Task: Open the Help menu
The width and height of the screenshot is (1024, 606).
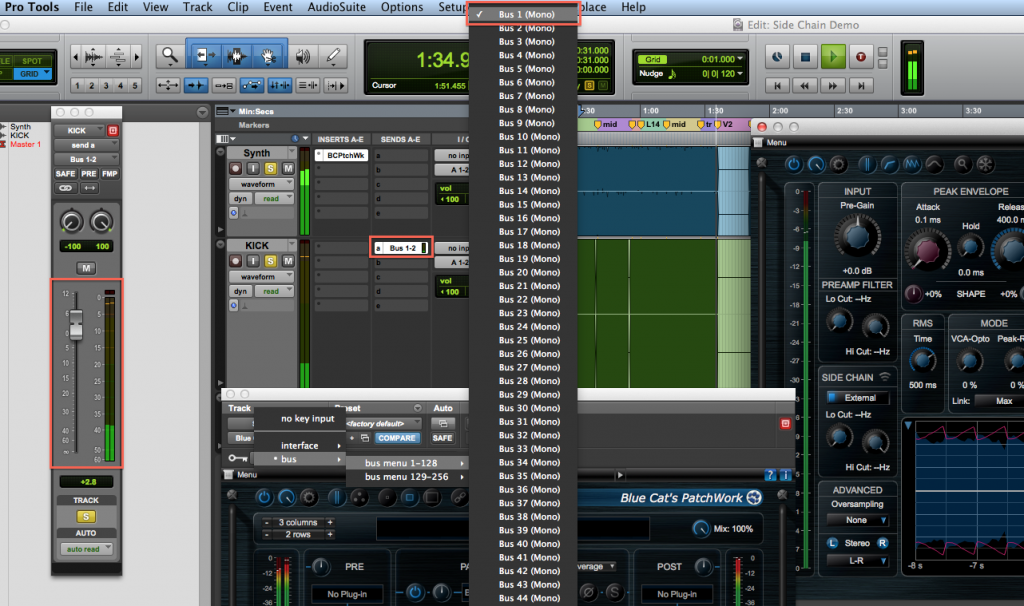Action: pos(633,7)
